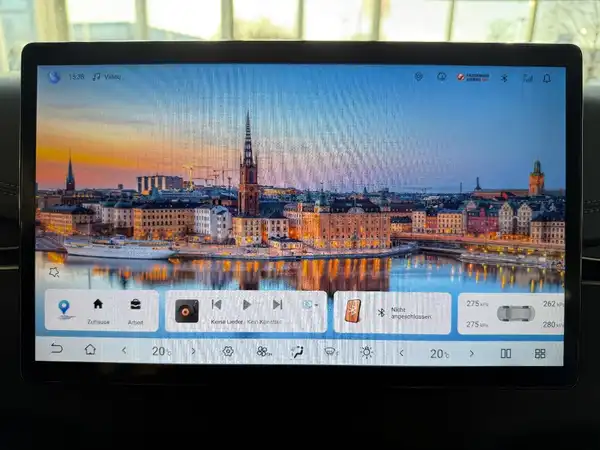Screen dimensions: 600x450
Task: Toggle seat airflow direction control
Action: (x=297, y=352)
